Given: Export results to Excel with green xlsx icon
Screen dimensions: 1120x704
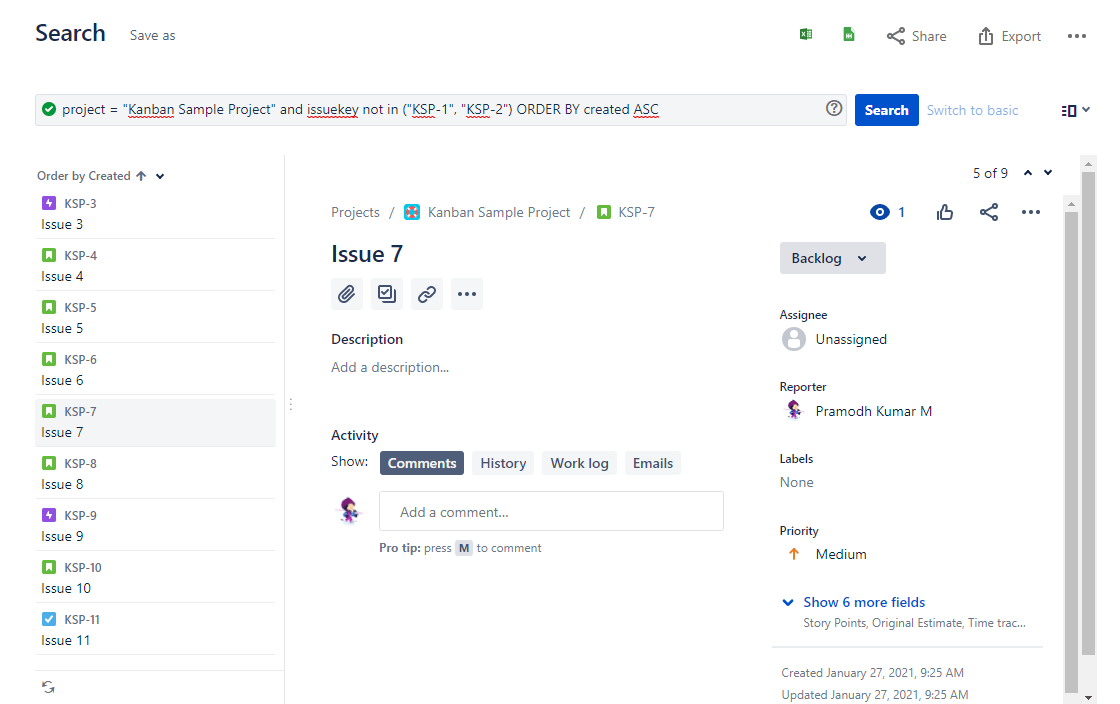Looking at the screenshot, I should [806, 33].
